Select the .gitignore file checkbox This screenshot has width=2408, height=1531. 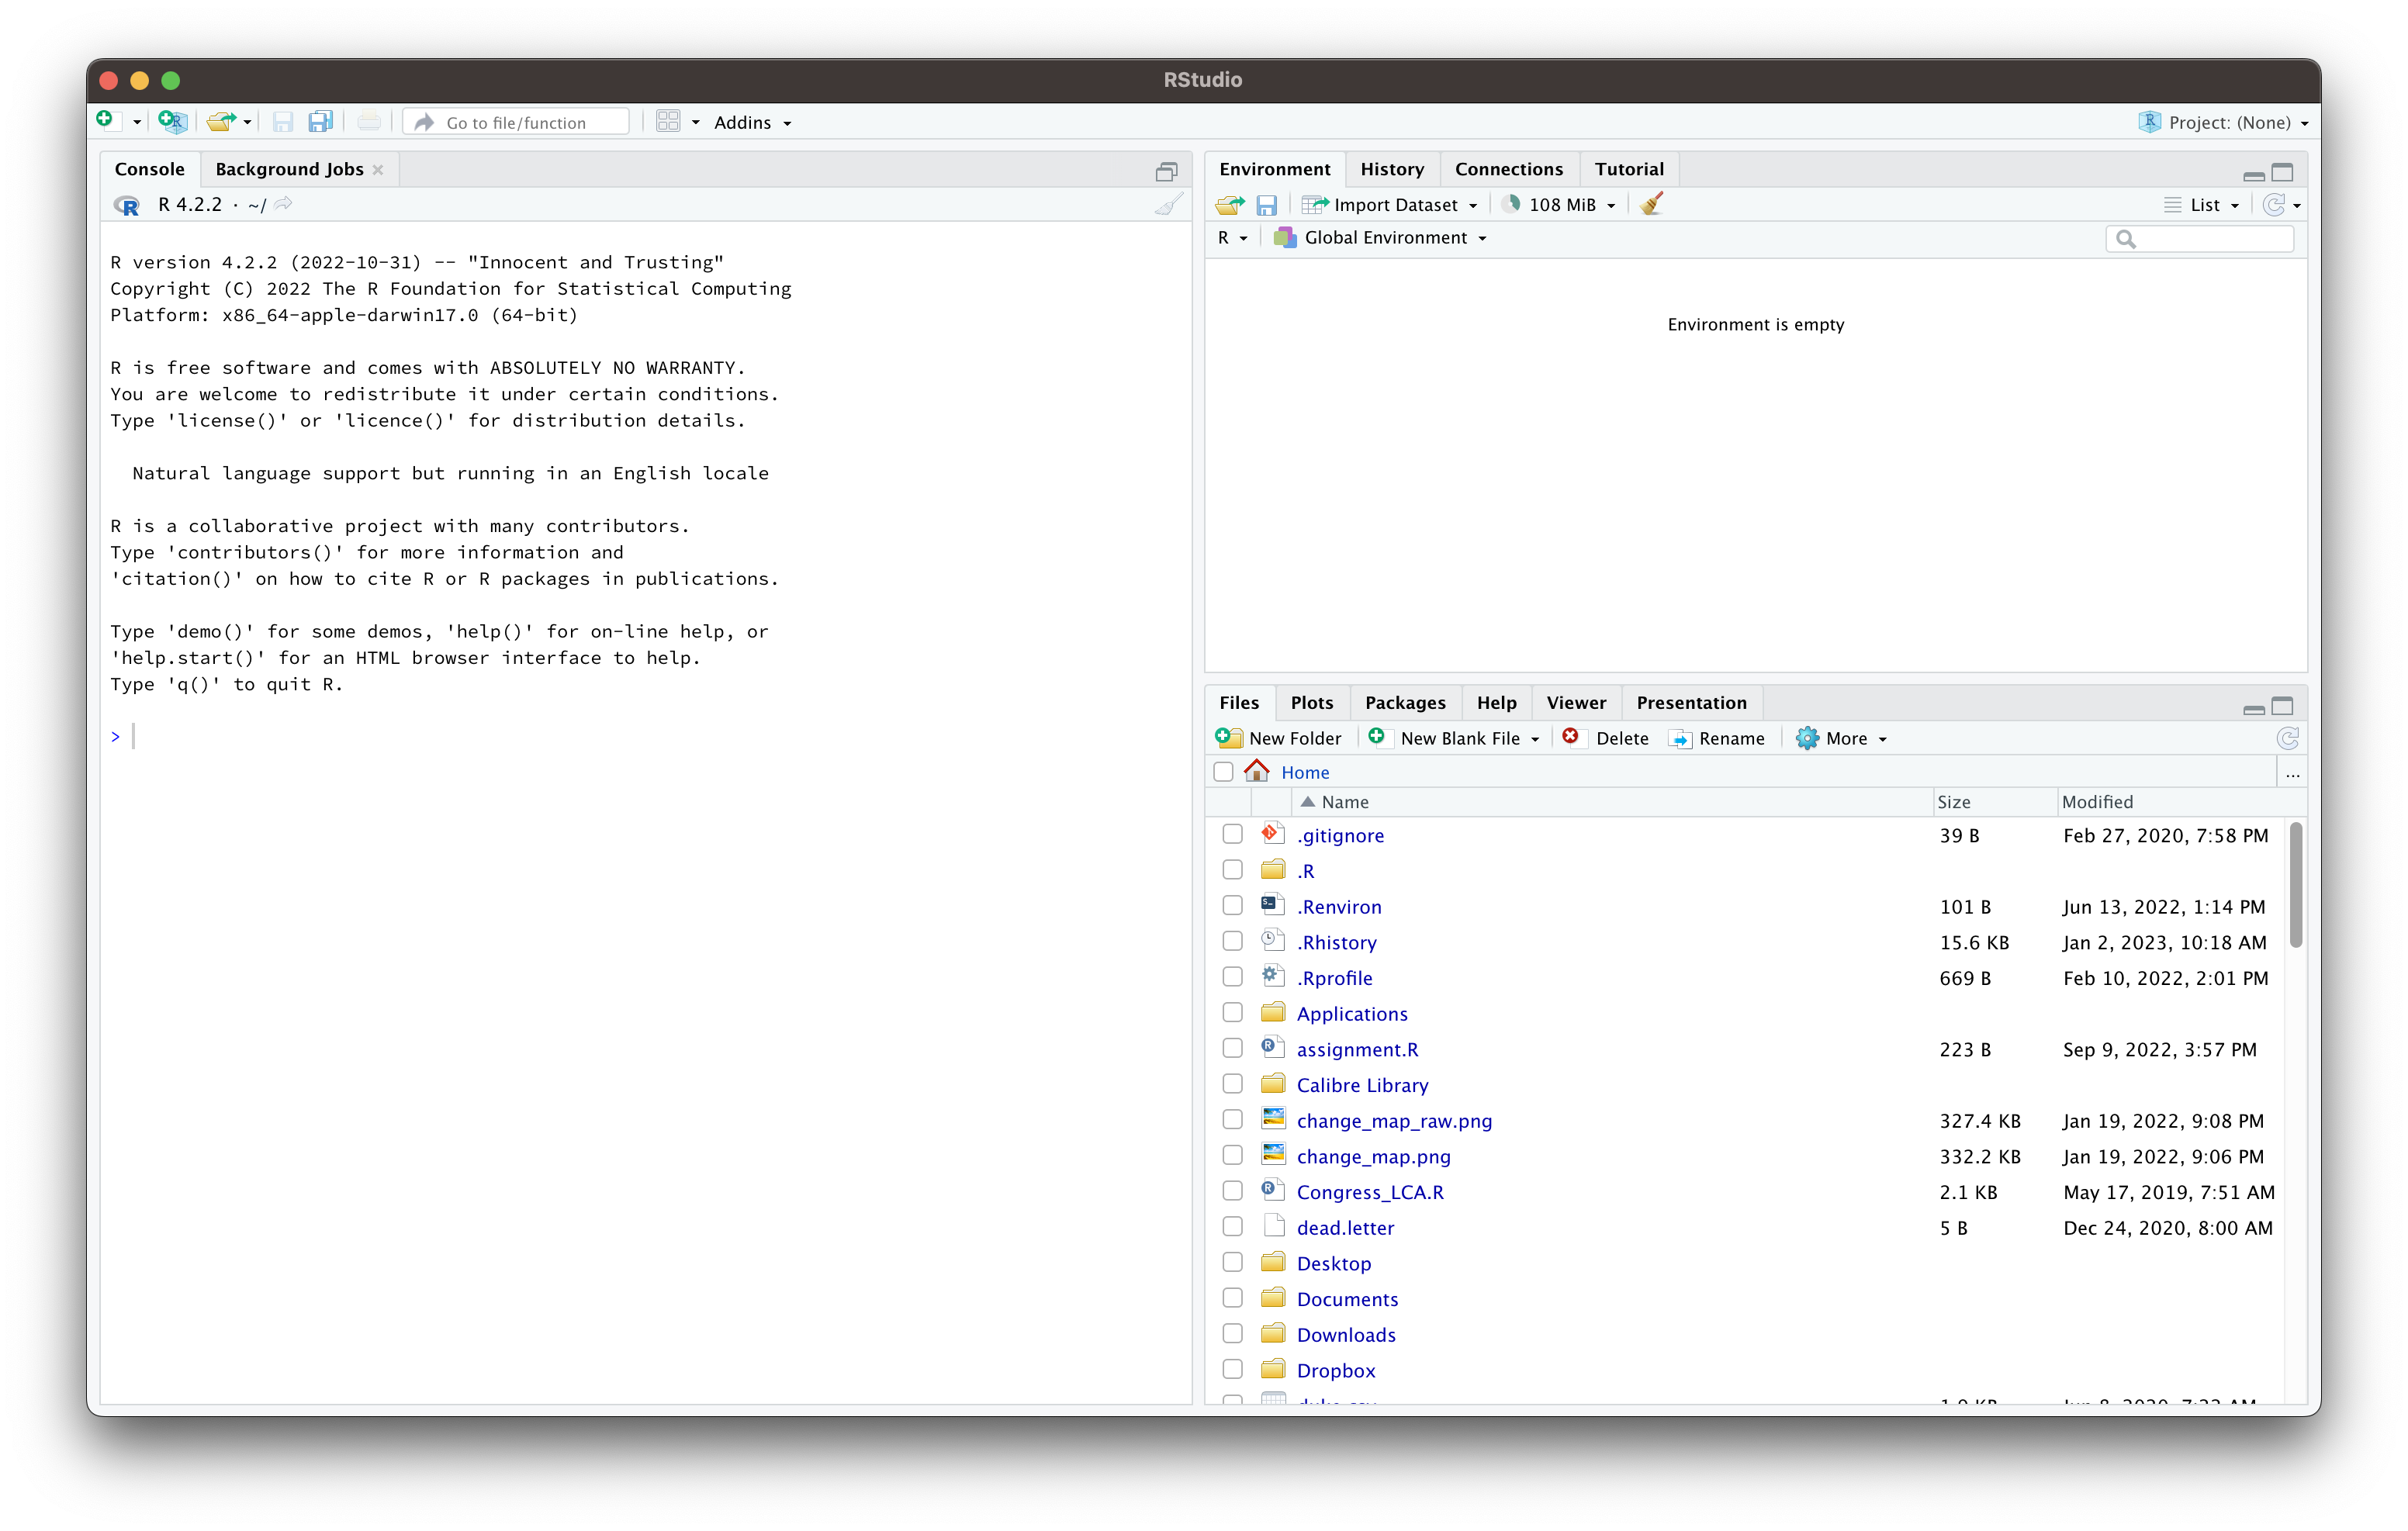(1232, 834)
